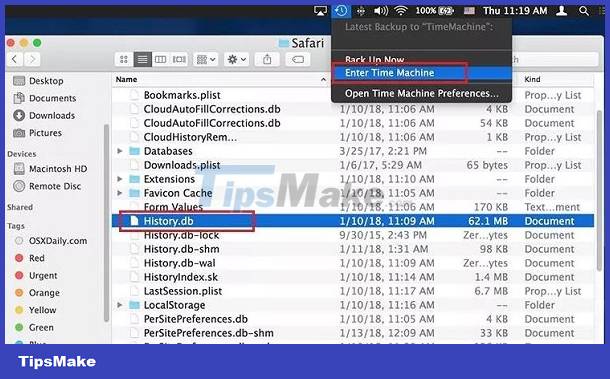Image resolution: width=610 pixels, height=379 pixels.
Task: Go back with Finder back arrow
Action: pos(15,59)
